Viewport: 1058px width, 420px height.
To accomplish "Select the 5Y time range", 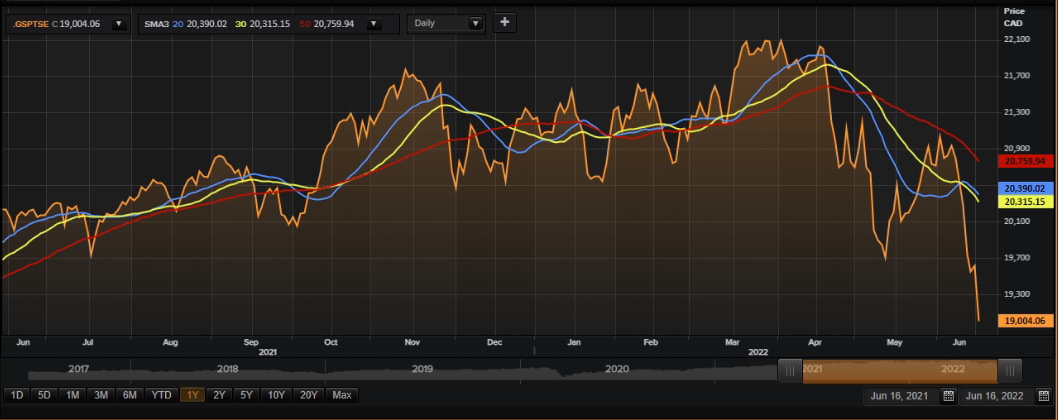I will [x=247, y=395].
